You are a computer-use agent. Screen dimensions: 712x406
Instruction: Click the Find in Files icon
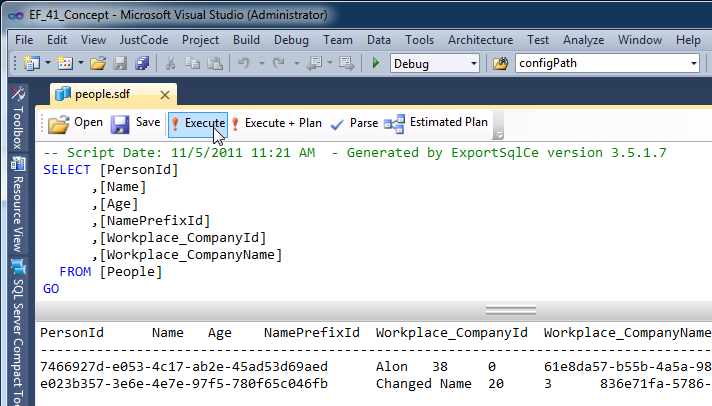click(x=500, y=63)
